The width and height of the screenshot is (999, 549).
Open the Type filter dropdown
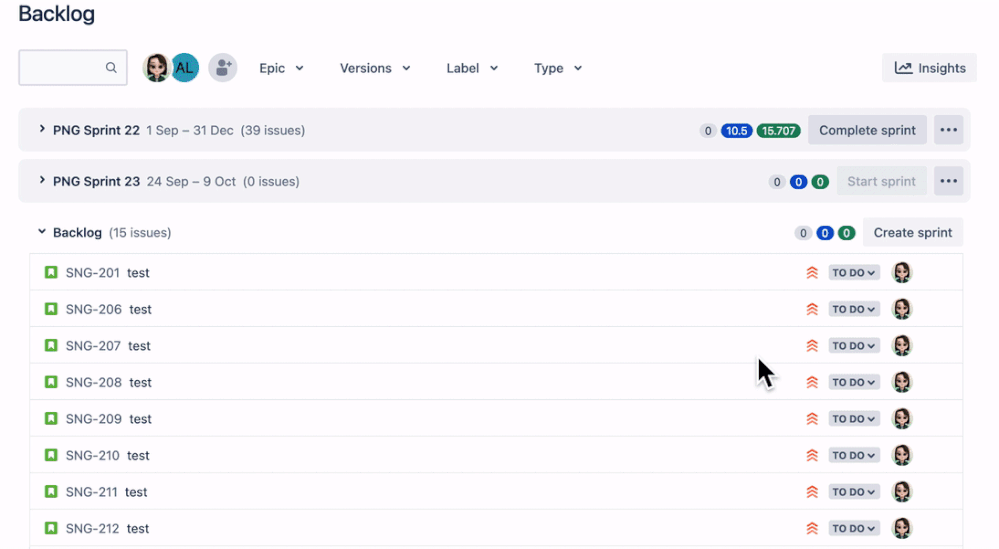point(557,68)
